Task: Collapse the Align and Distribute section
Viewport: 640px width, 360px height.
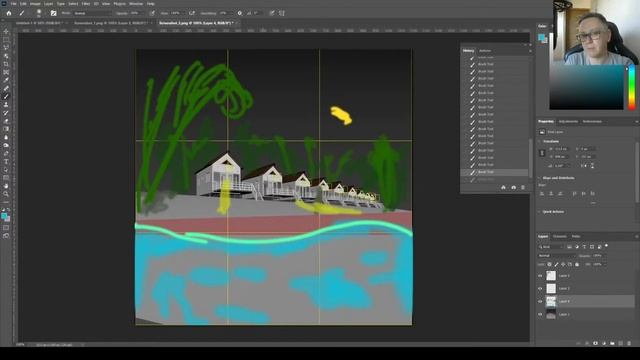Action: point(539,178)
